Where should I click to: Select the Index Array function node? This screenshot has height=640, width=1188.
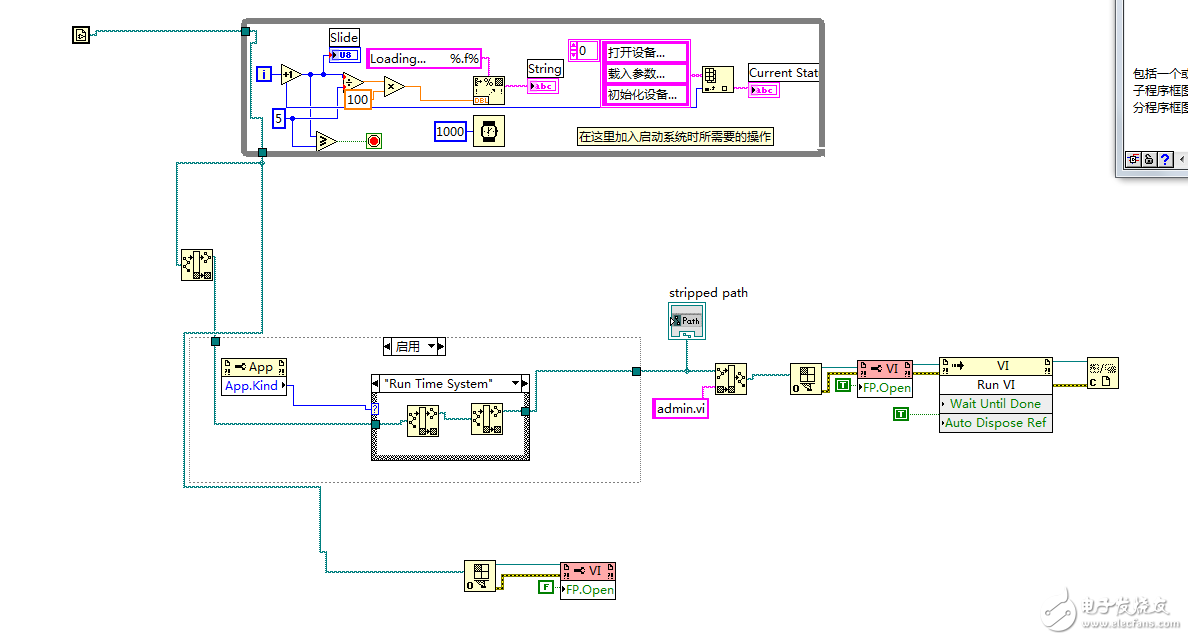717,80
